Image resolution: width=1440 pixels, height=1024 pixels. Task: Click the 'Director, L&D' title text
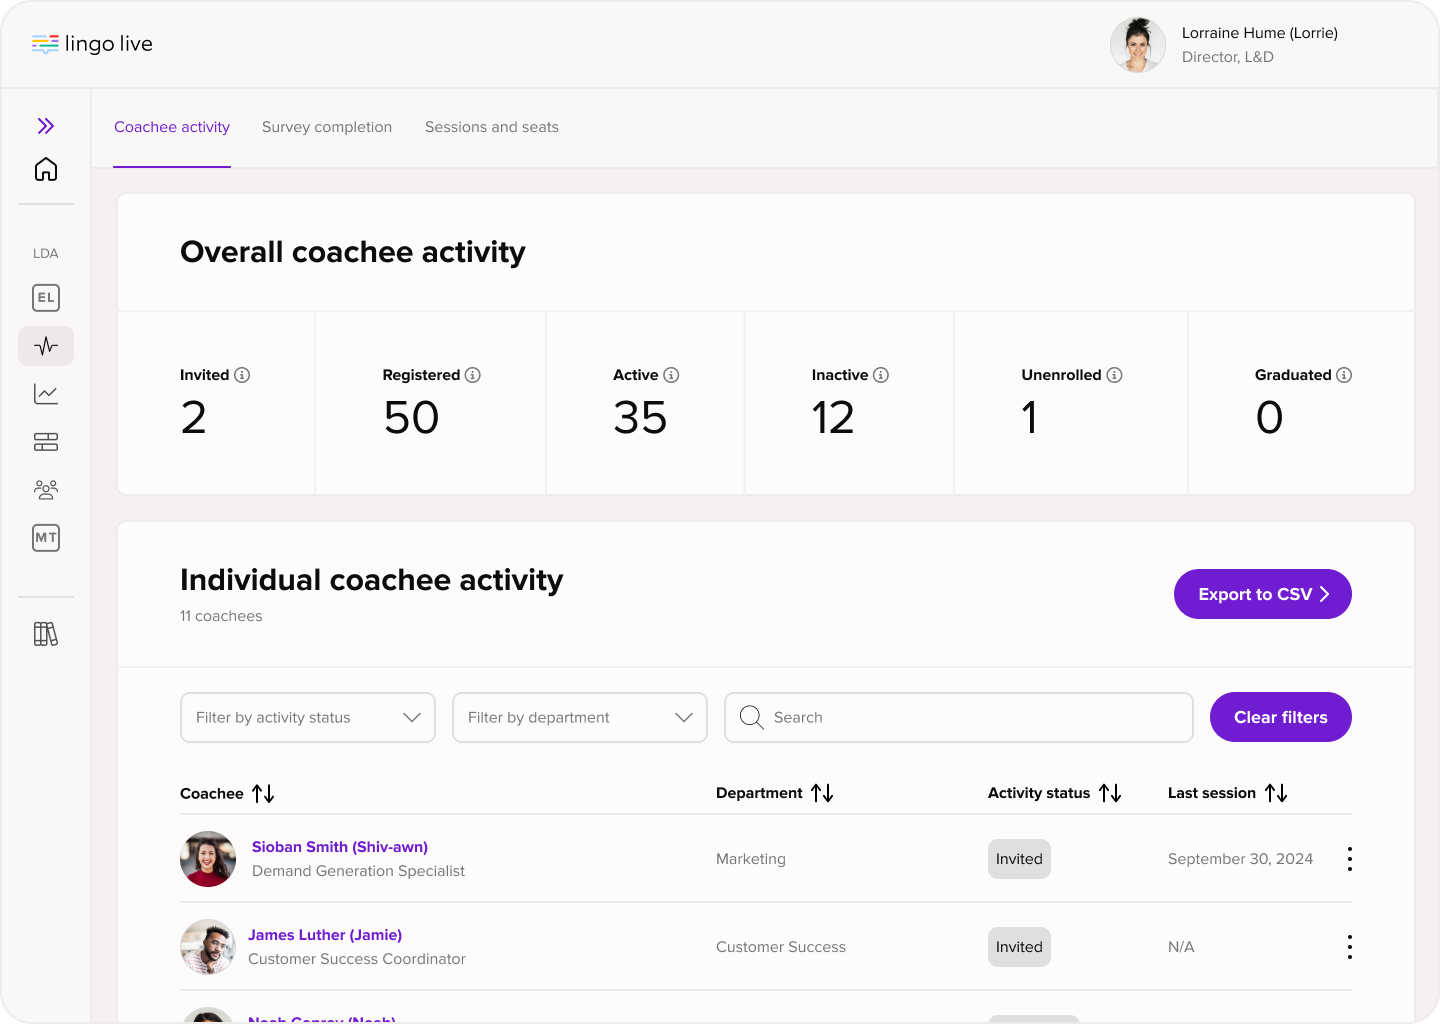[x=1228, y=57]
